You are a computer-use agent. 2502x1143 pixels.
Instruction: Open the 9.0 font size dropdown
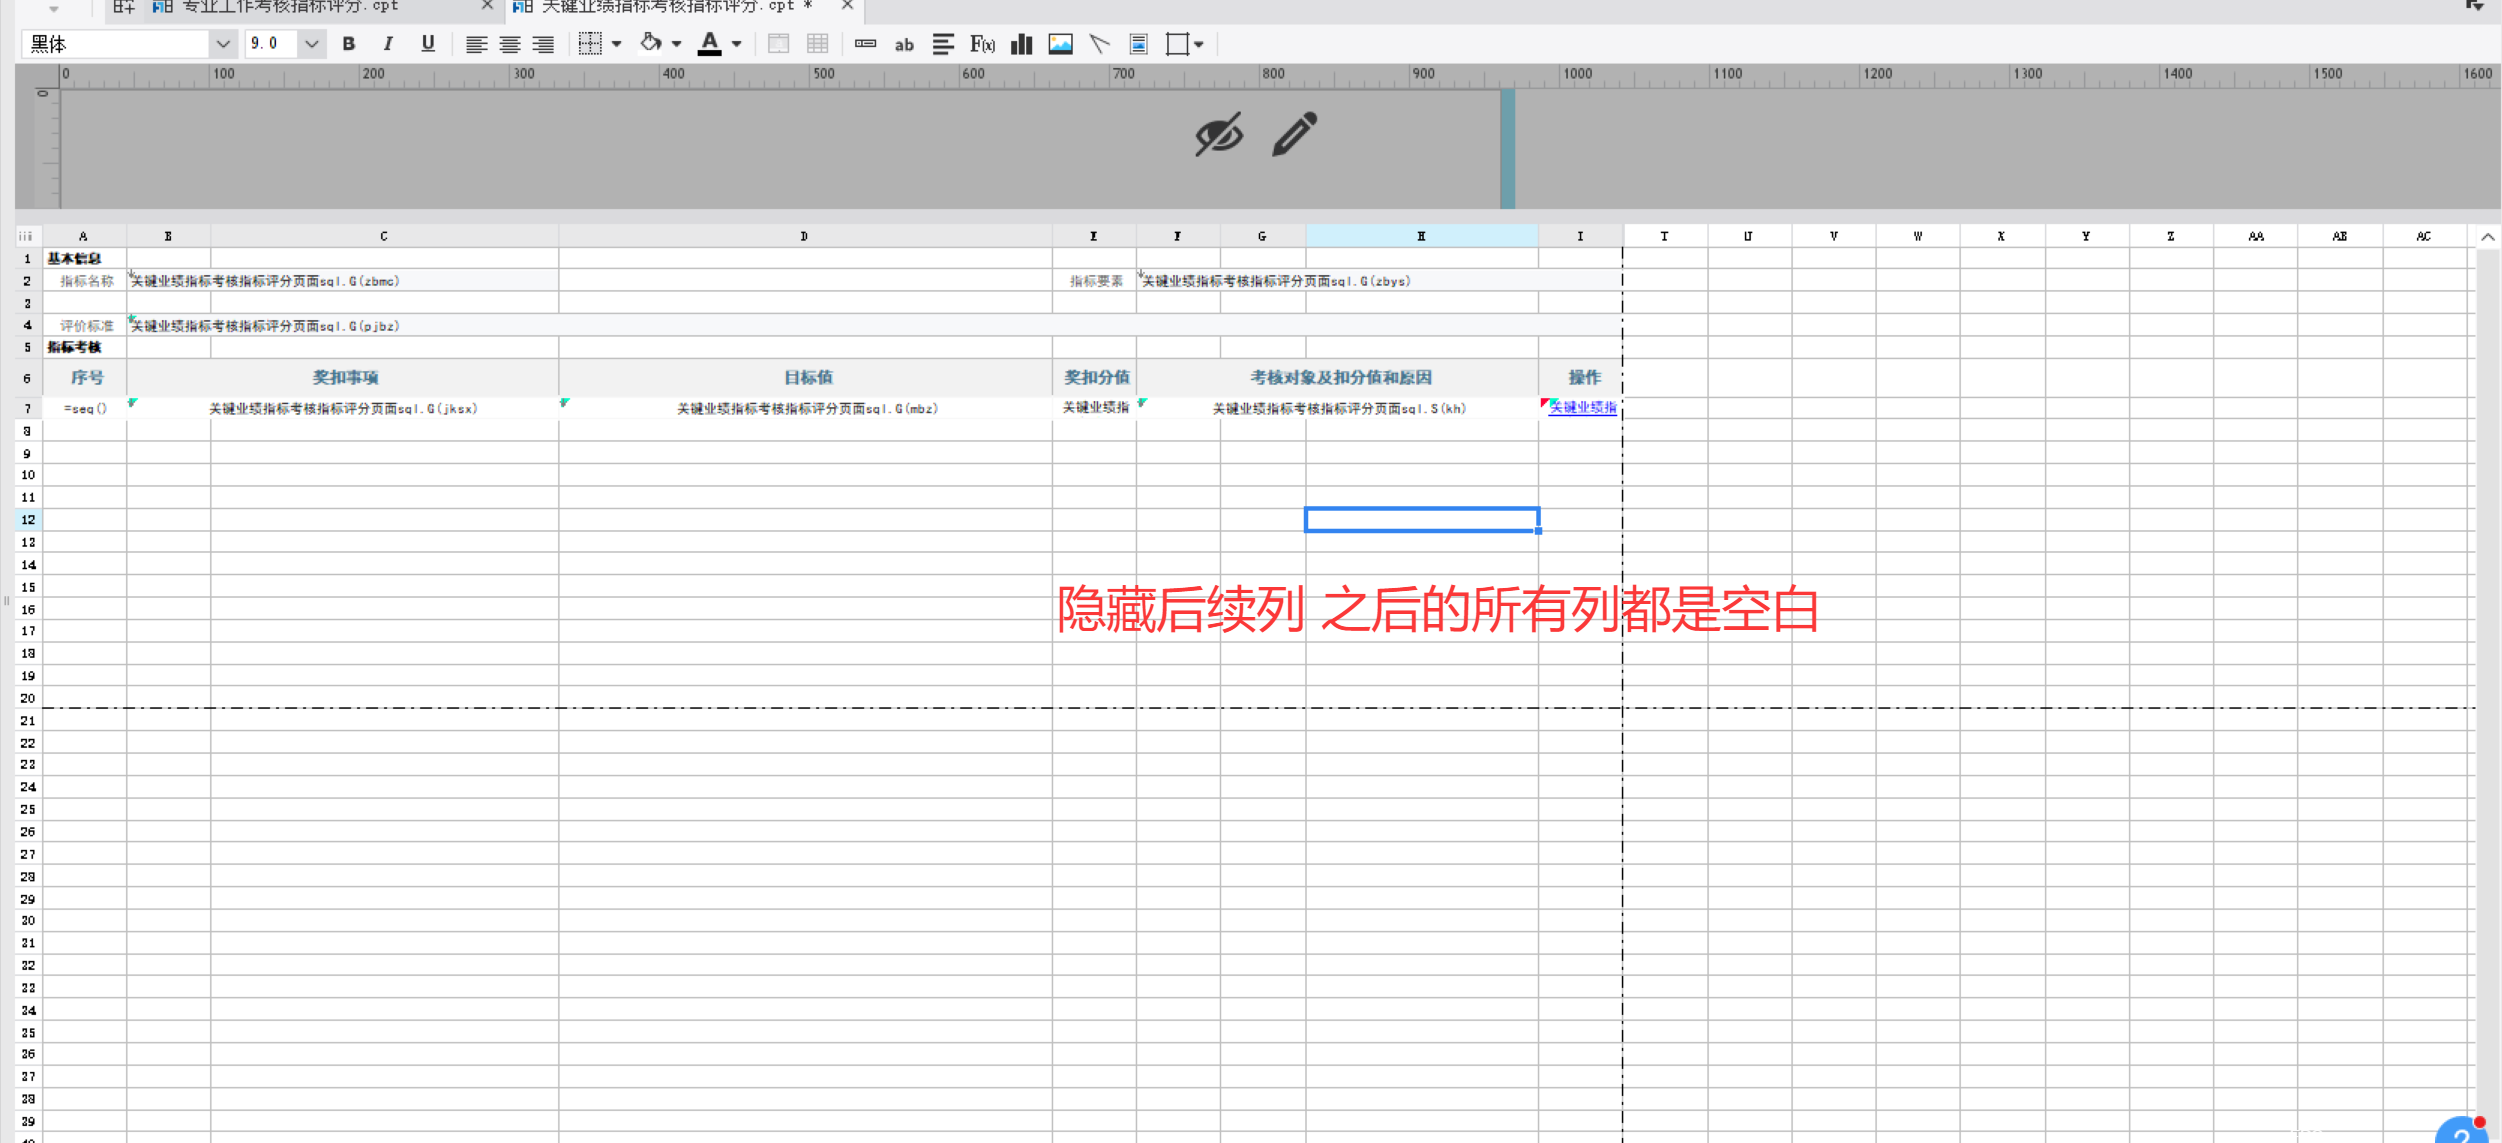coord(311,44)
